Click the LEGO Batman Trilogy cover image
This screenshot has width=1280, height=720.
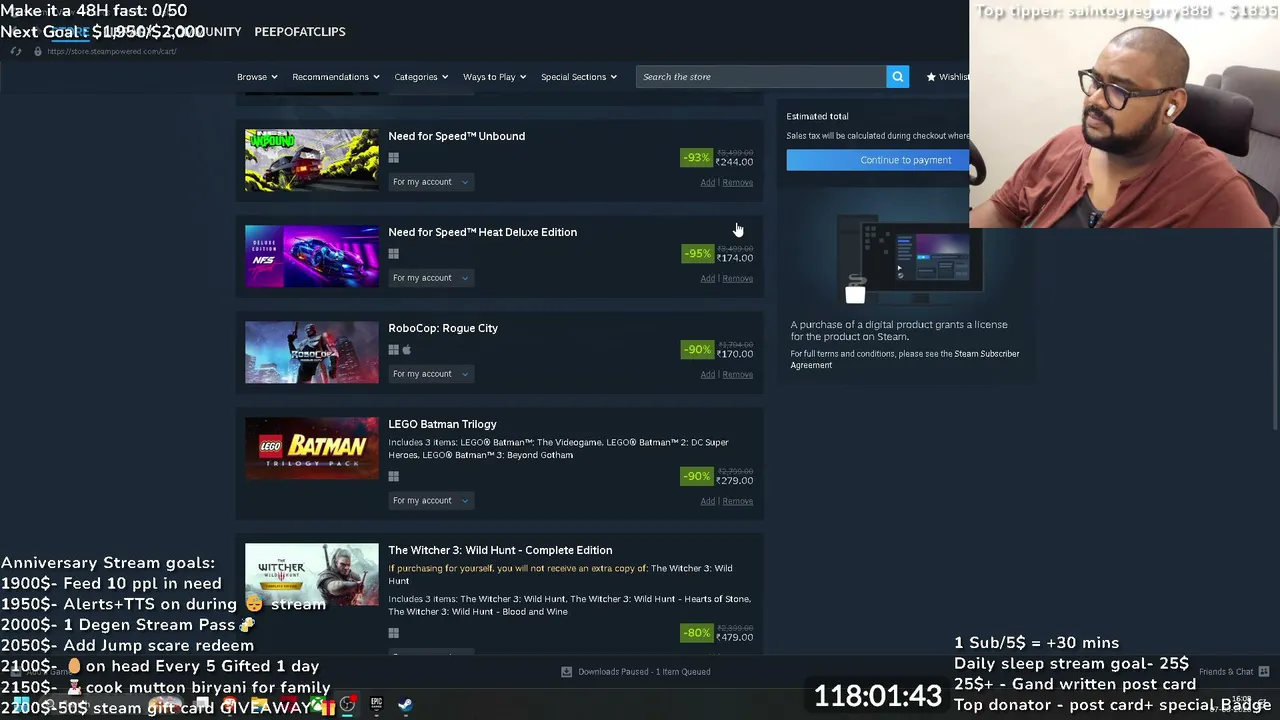[312, 448]
